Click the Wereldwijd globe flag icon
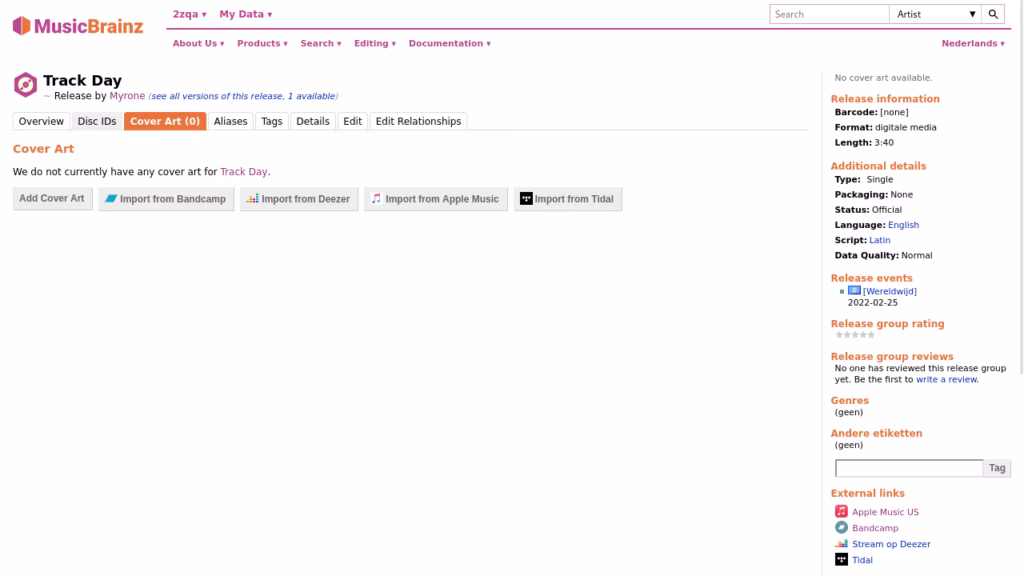This screenshot has height=576, width=1024. click(x=854, y=291)
